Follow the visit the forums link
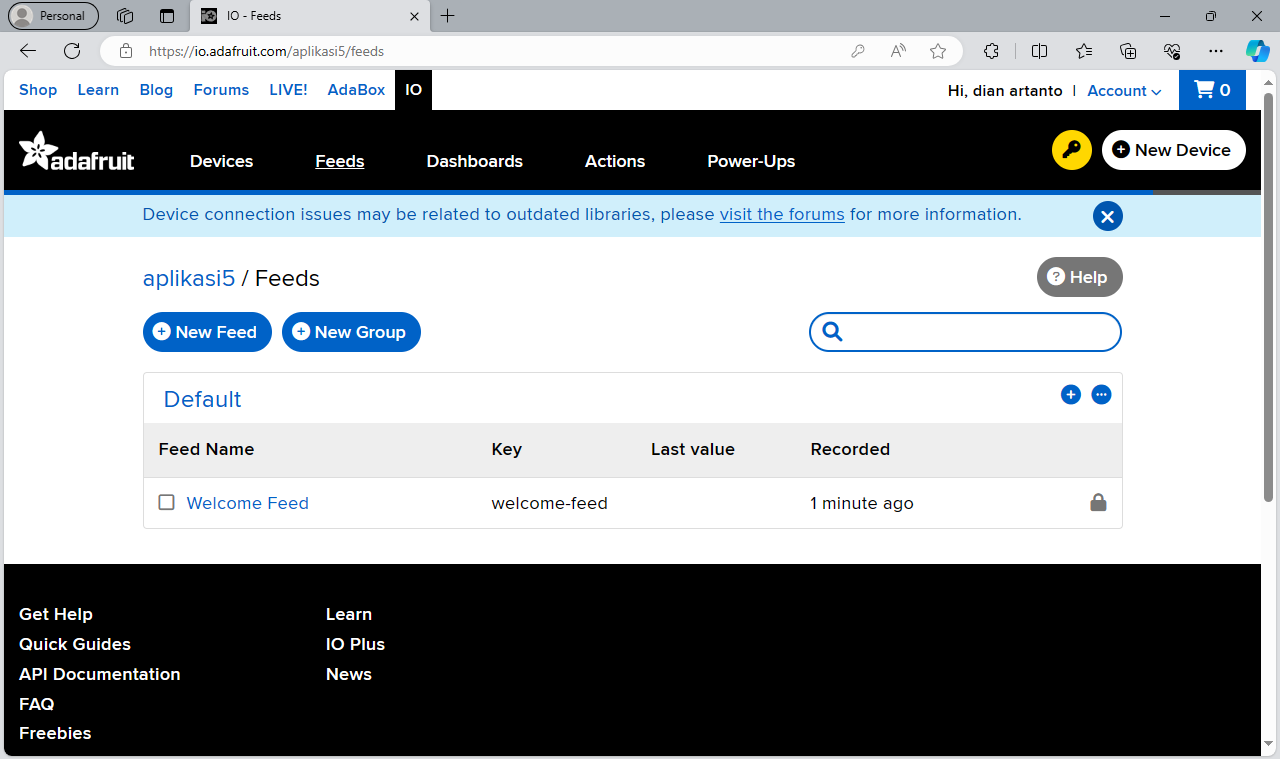This screenshot has width=1280, height=759. coord(782,214)
